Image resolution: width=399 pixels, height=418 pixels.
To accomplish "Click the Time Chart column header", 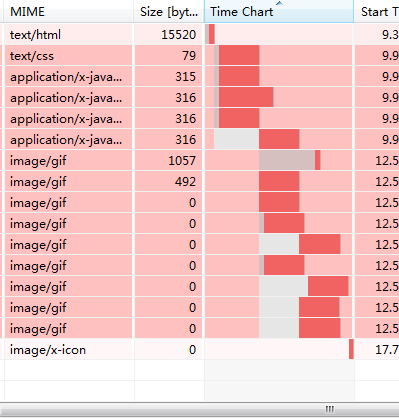I will pyautogui.click(x=279, y=11).
